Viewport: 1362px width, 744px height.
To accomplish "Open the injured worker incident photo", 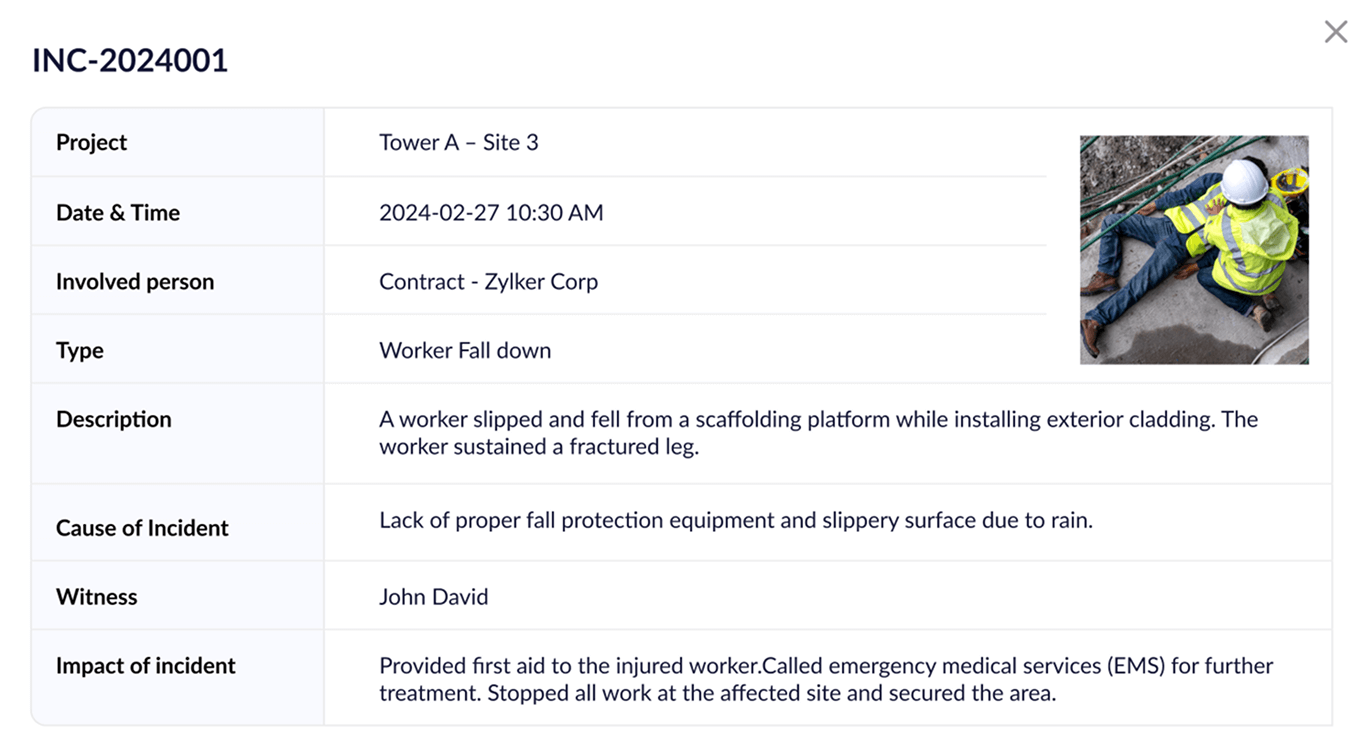I will point(1193,249).
